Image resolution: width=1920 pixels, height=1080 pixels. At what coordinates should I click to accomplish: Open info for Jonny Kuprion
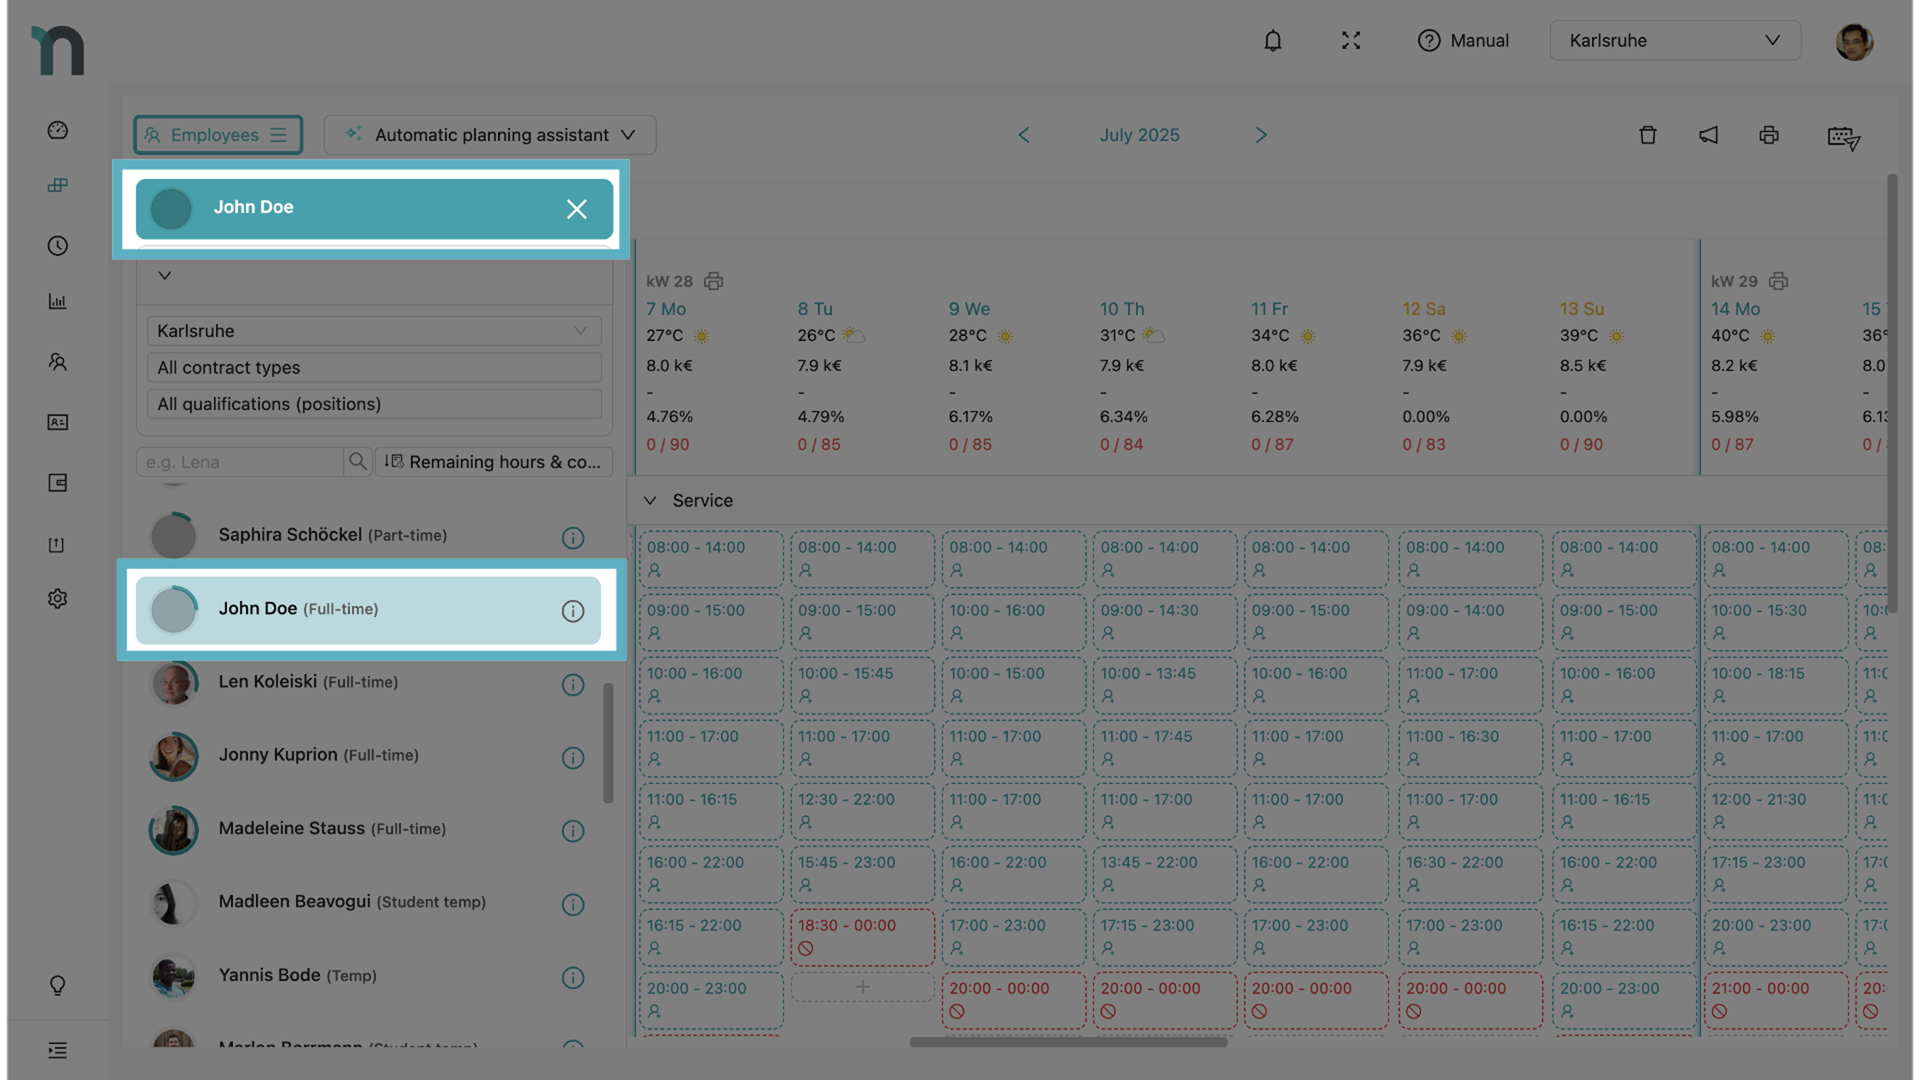click(572, 758)
